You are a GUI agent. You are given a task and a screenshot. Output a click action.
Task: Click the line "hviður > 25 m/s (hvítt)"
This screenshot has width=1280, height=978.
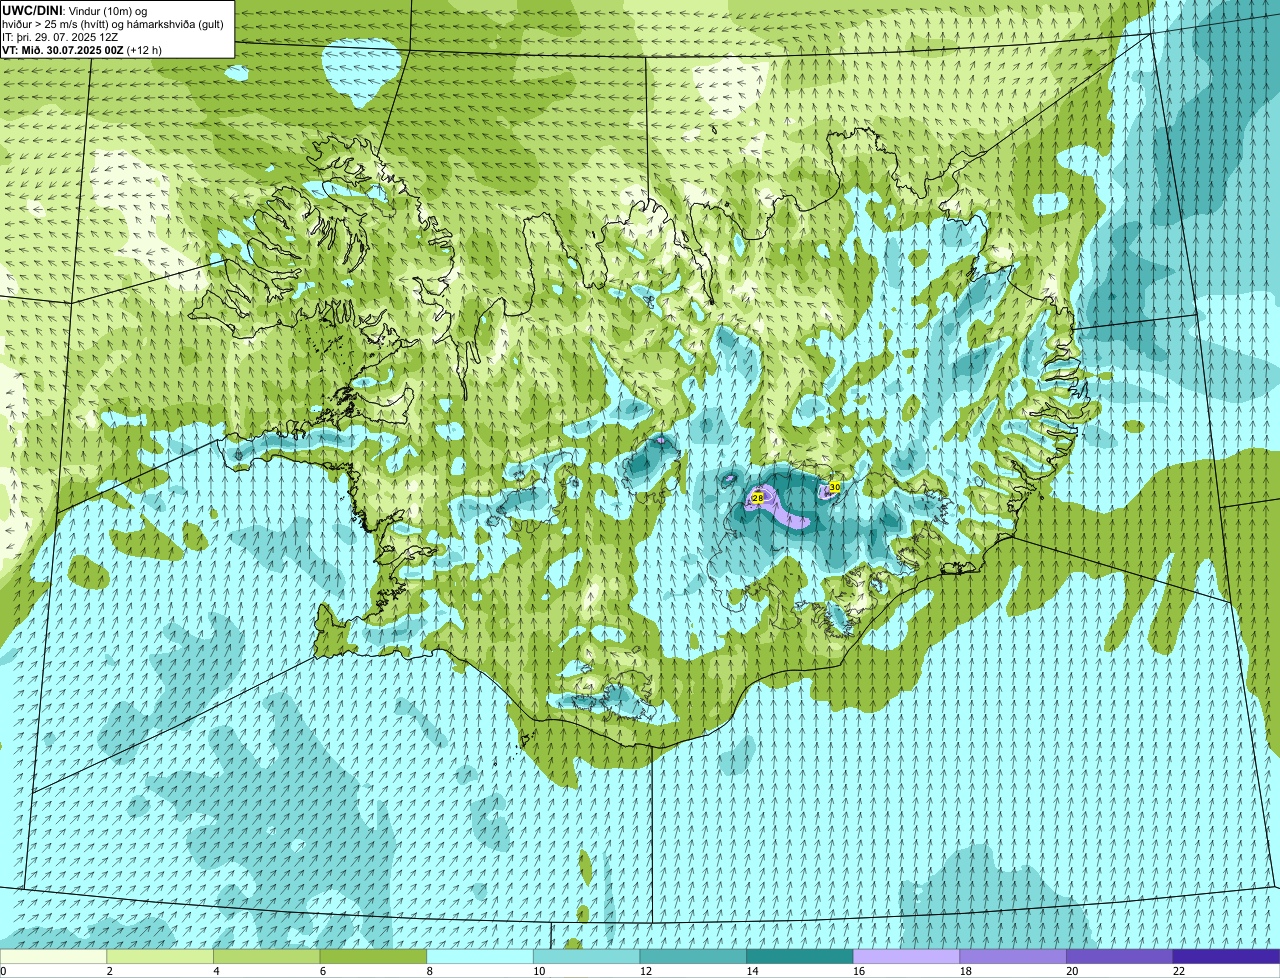[57, 24]
